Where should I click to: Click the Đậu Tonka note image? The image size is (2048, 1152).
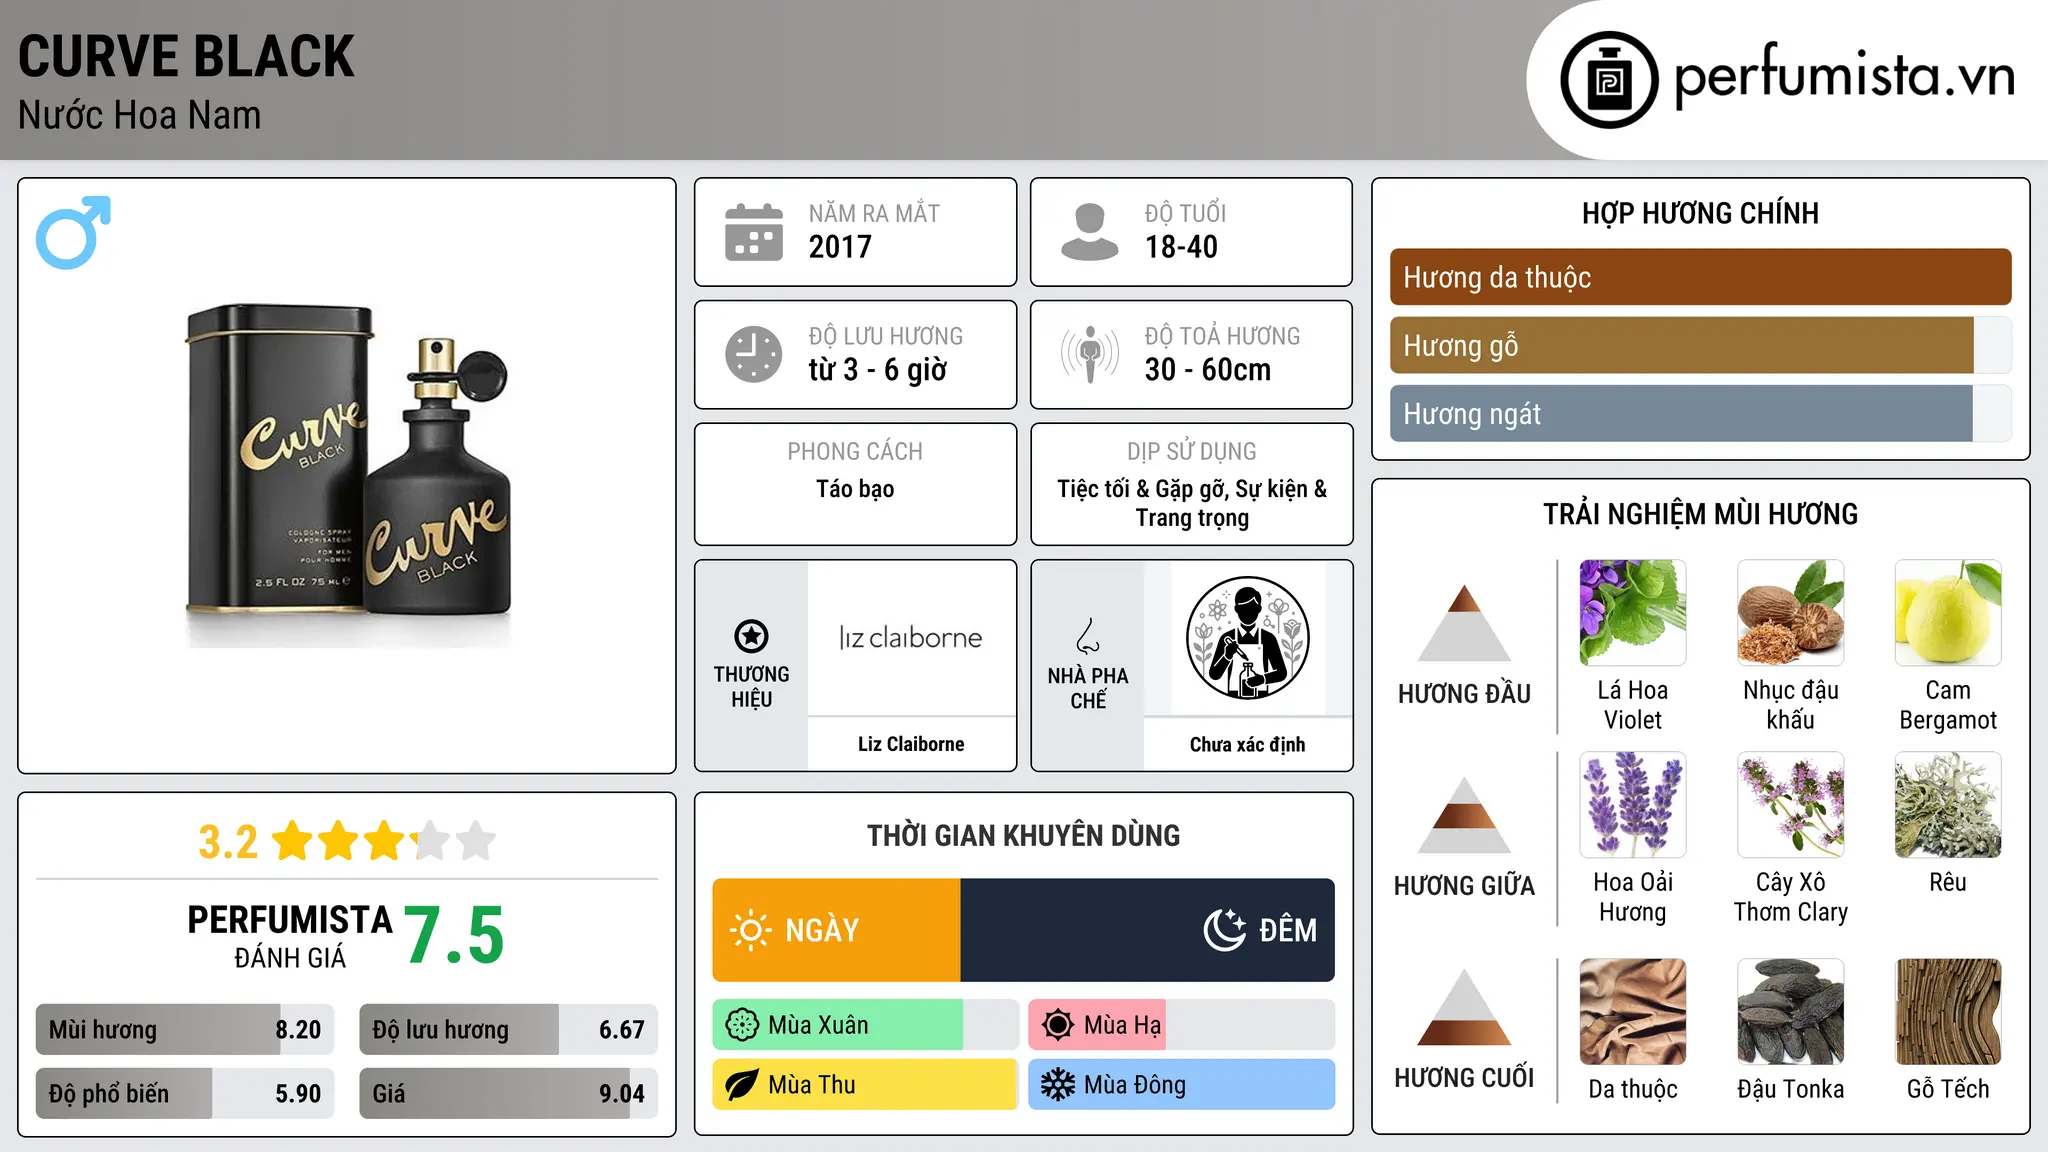coord(1790,1012)
